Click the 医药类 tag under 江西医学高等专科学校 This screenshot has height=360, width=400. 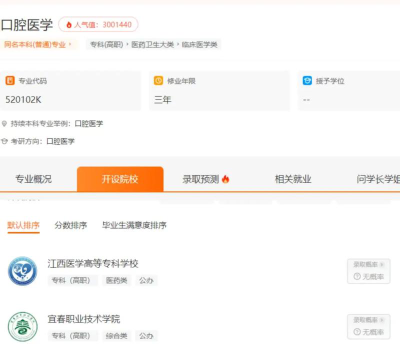[x=117, y=280]
